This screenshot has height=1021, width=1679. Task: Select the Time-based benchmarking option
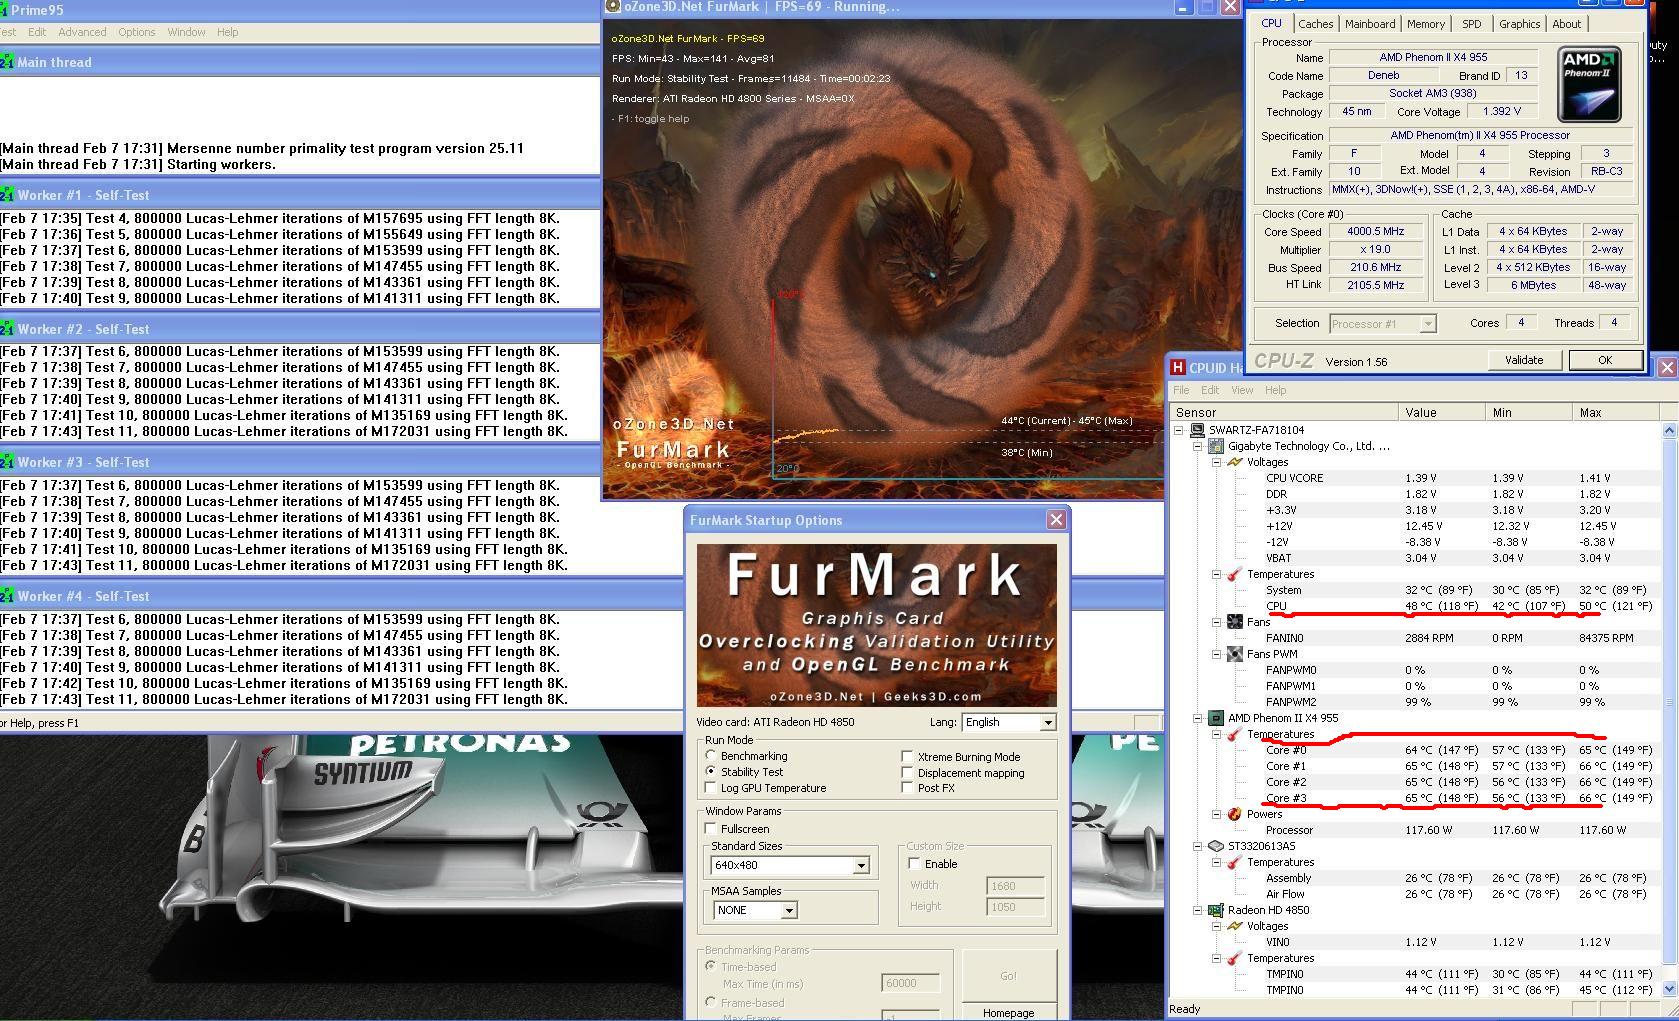point(711,967)
